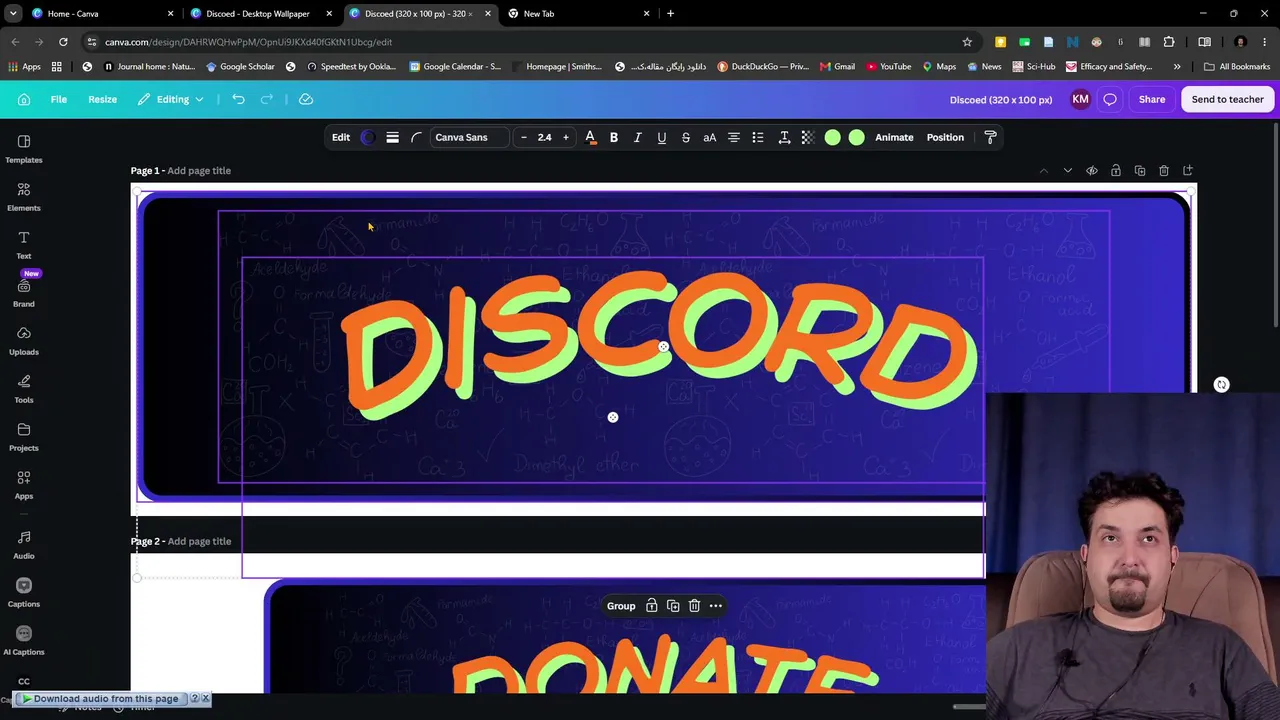Open the File menu
This screenshot has height=720, width=1280.
59,99
